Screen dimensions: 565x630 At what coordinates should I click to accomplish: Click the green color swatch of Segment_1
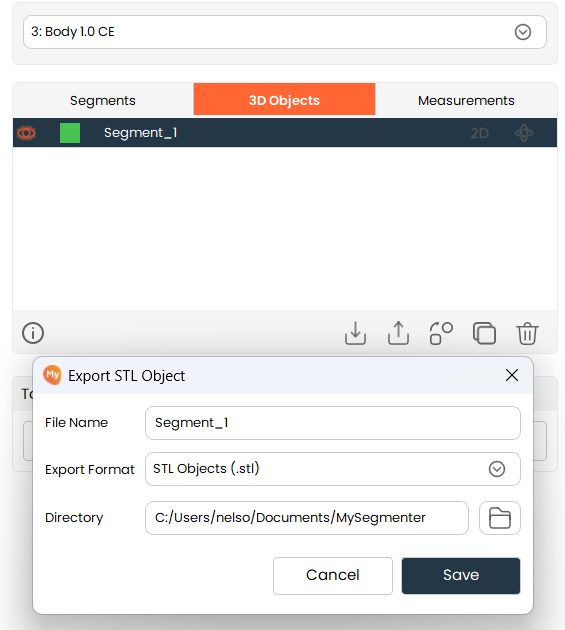click(x=70, y=133)
